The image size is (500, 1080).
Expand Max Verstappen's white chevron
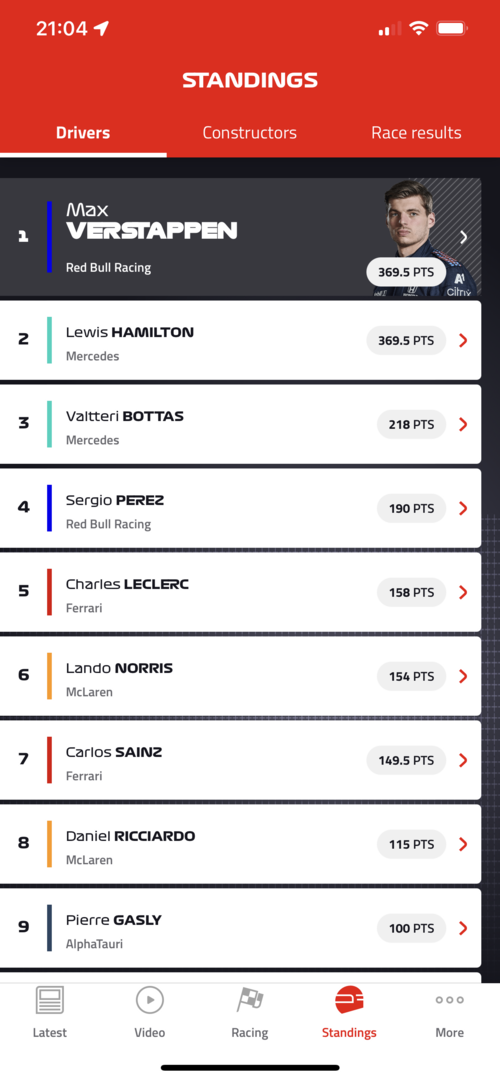tap(463, 237)
